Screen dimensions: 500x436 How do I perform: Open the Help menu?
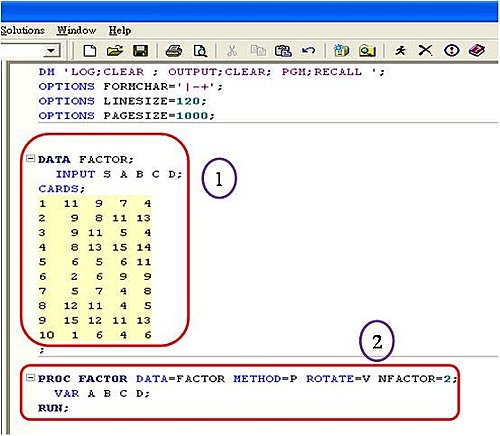pyautogui.click(x=120, y=30)
